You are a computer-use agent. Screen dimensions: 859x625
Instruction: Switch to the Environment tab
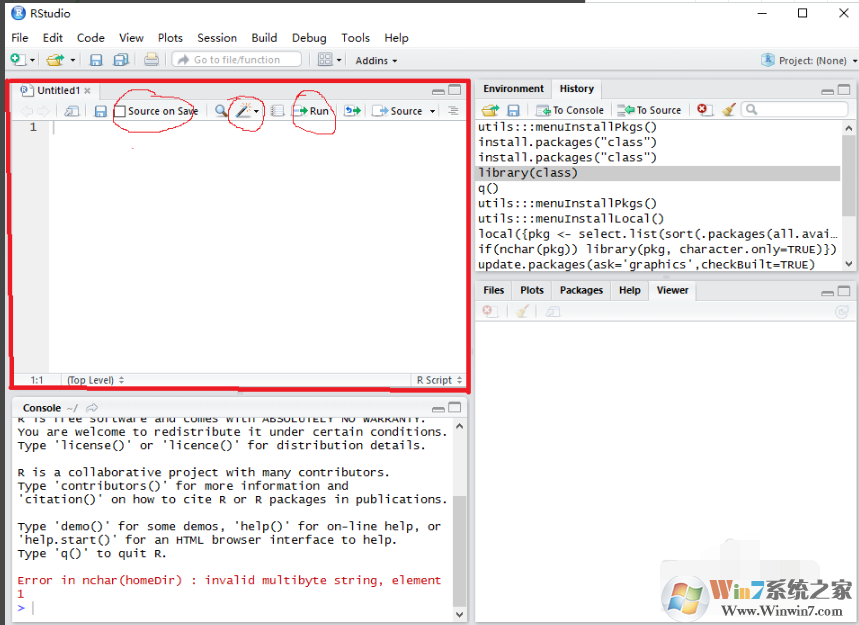pyautogui.click(x=513, y=89)
